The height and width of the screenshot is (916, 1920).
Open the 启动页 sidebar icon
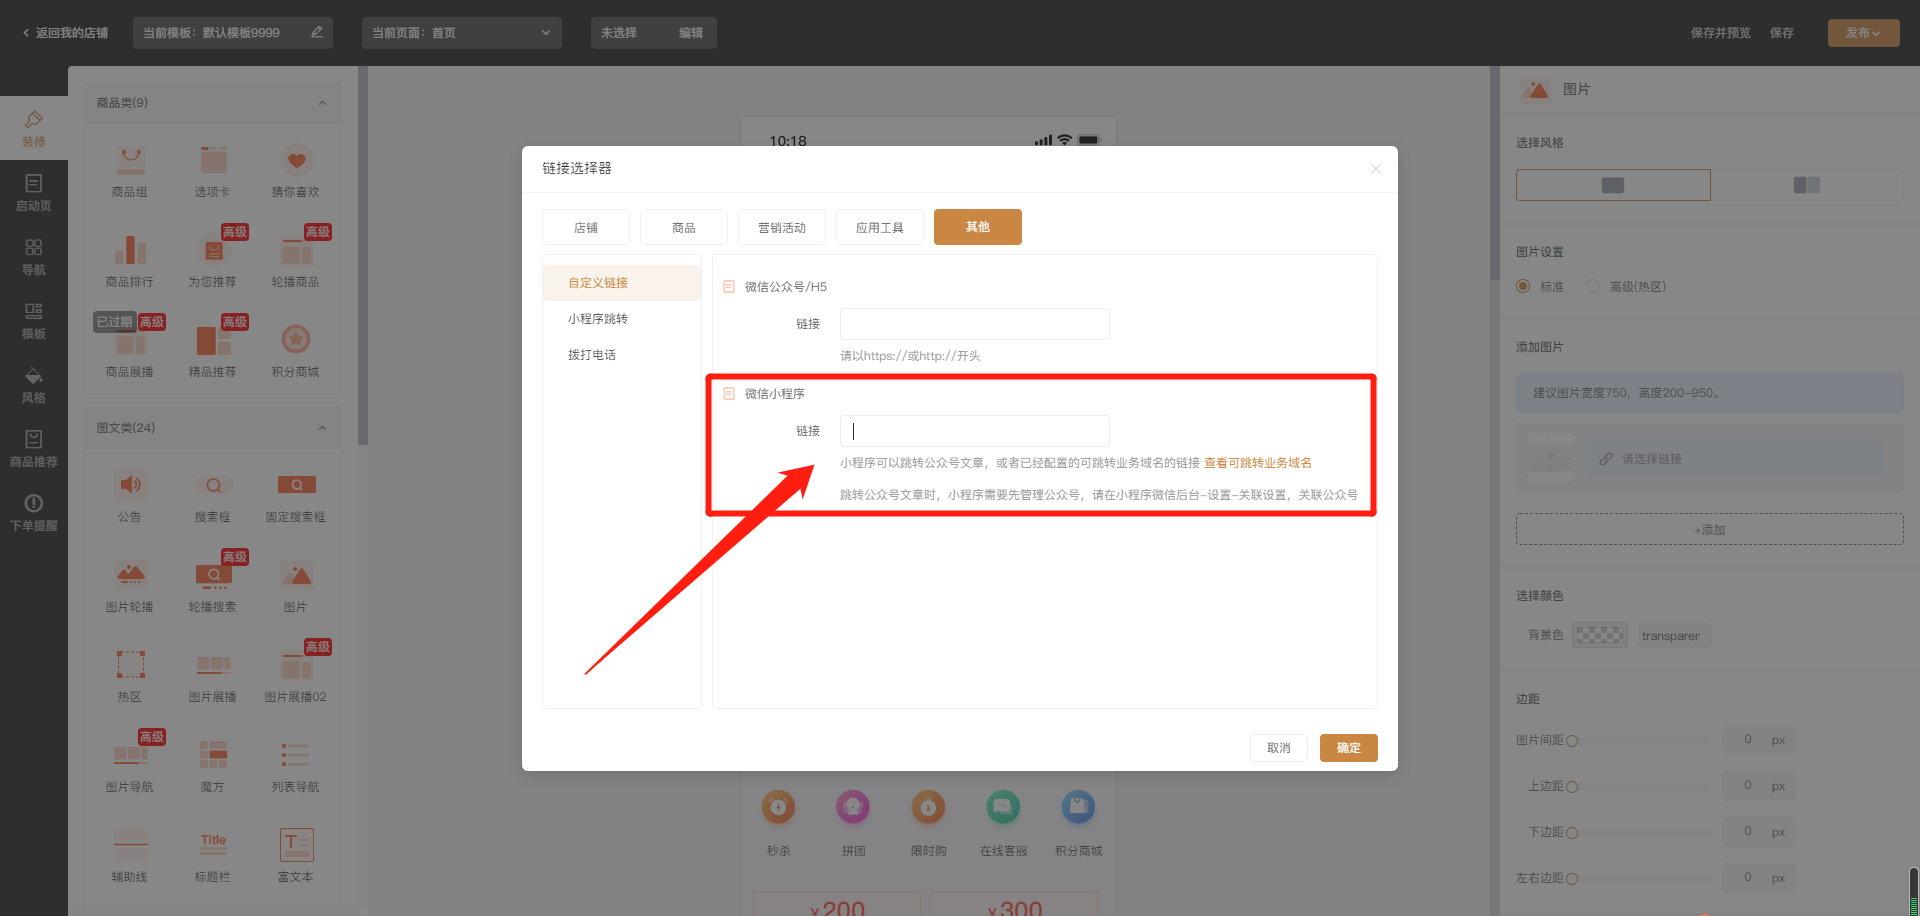pyautogui.click(x=33, y=192)
